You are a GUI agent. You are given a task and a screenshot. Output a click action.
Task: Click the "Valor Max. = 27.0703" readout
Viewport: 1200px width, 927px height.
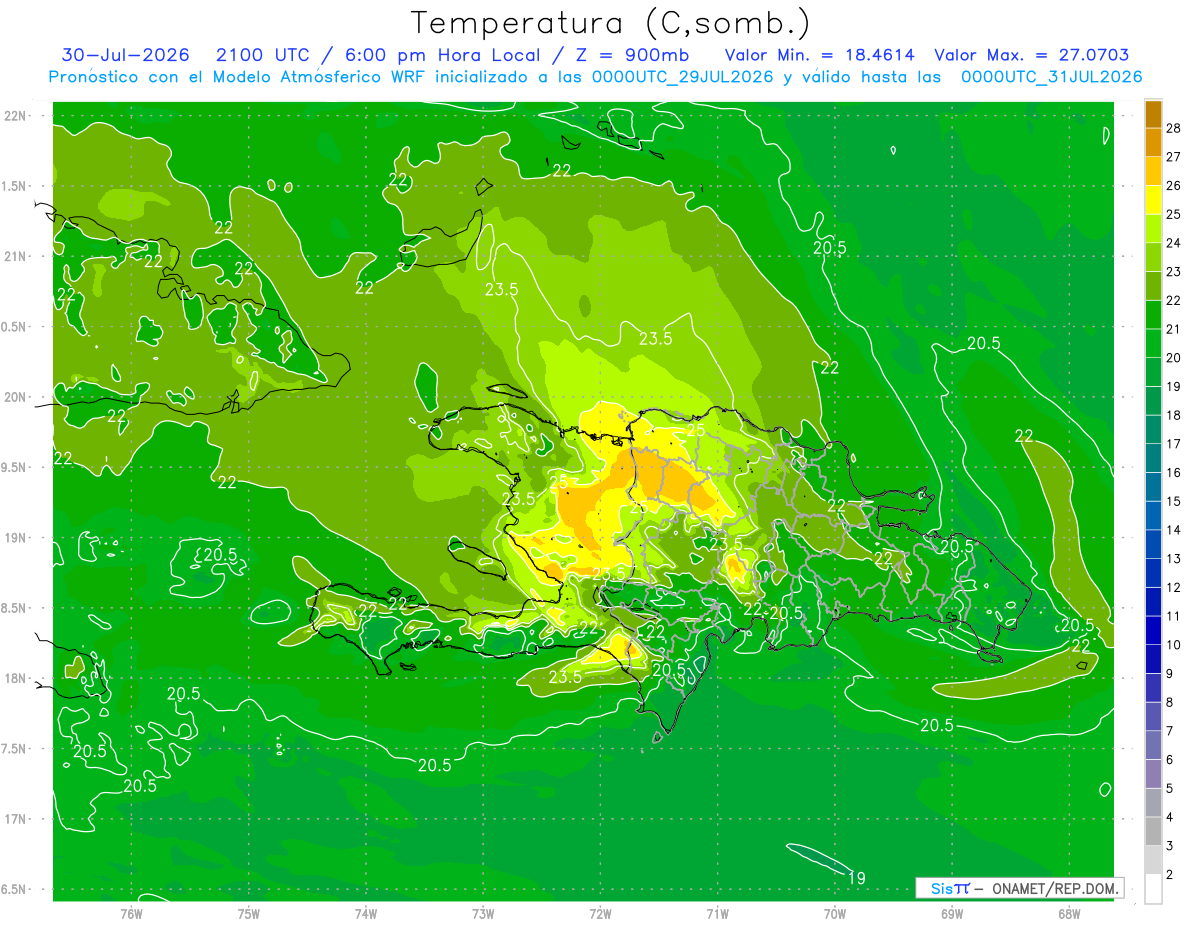tap(1032, 55)
